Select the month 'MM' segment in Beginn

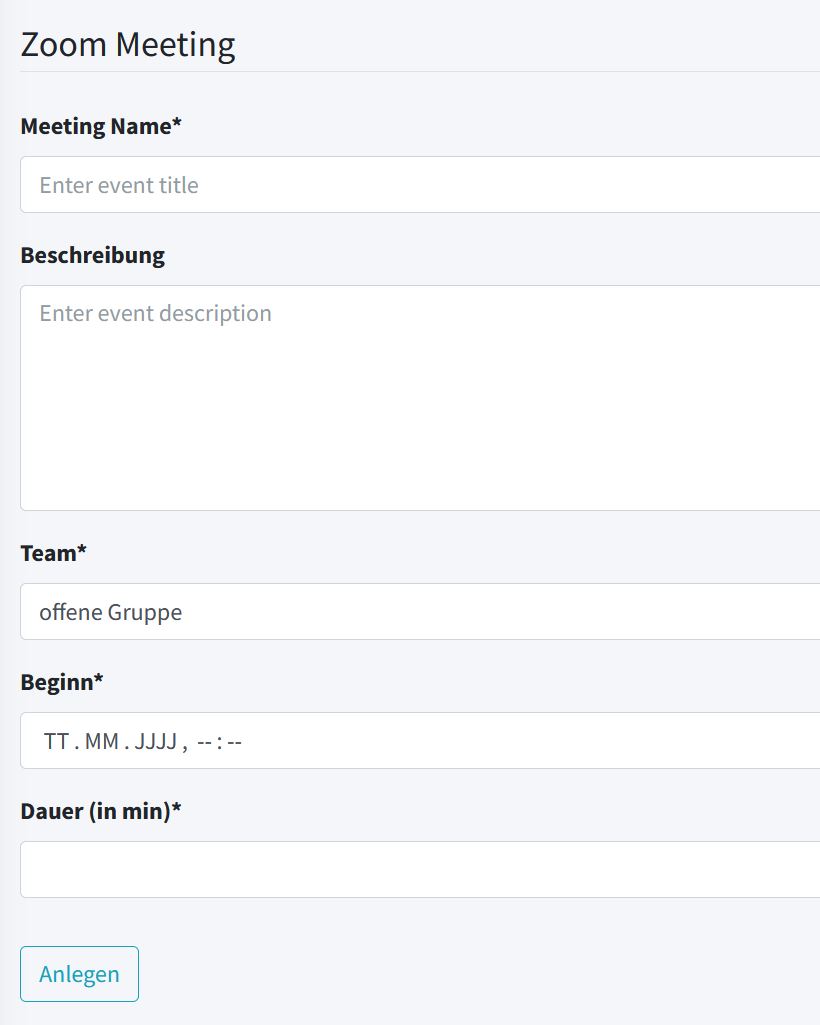coord(102,742)
